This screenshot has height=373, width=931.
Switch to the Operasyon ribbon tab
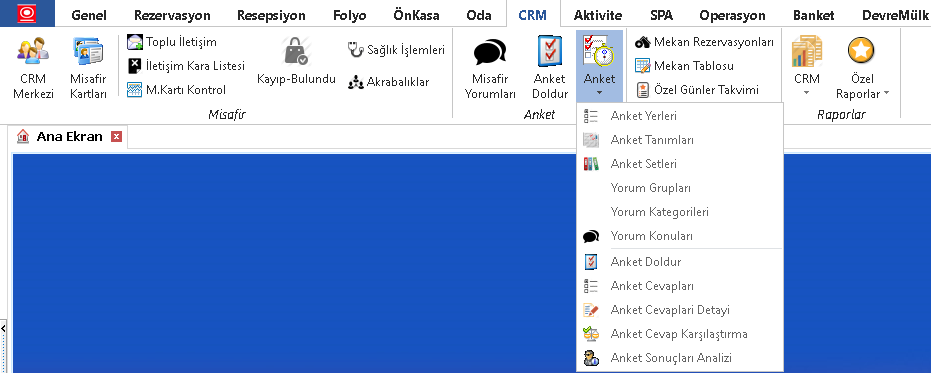pyautogui.click(x=732, y=15)
